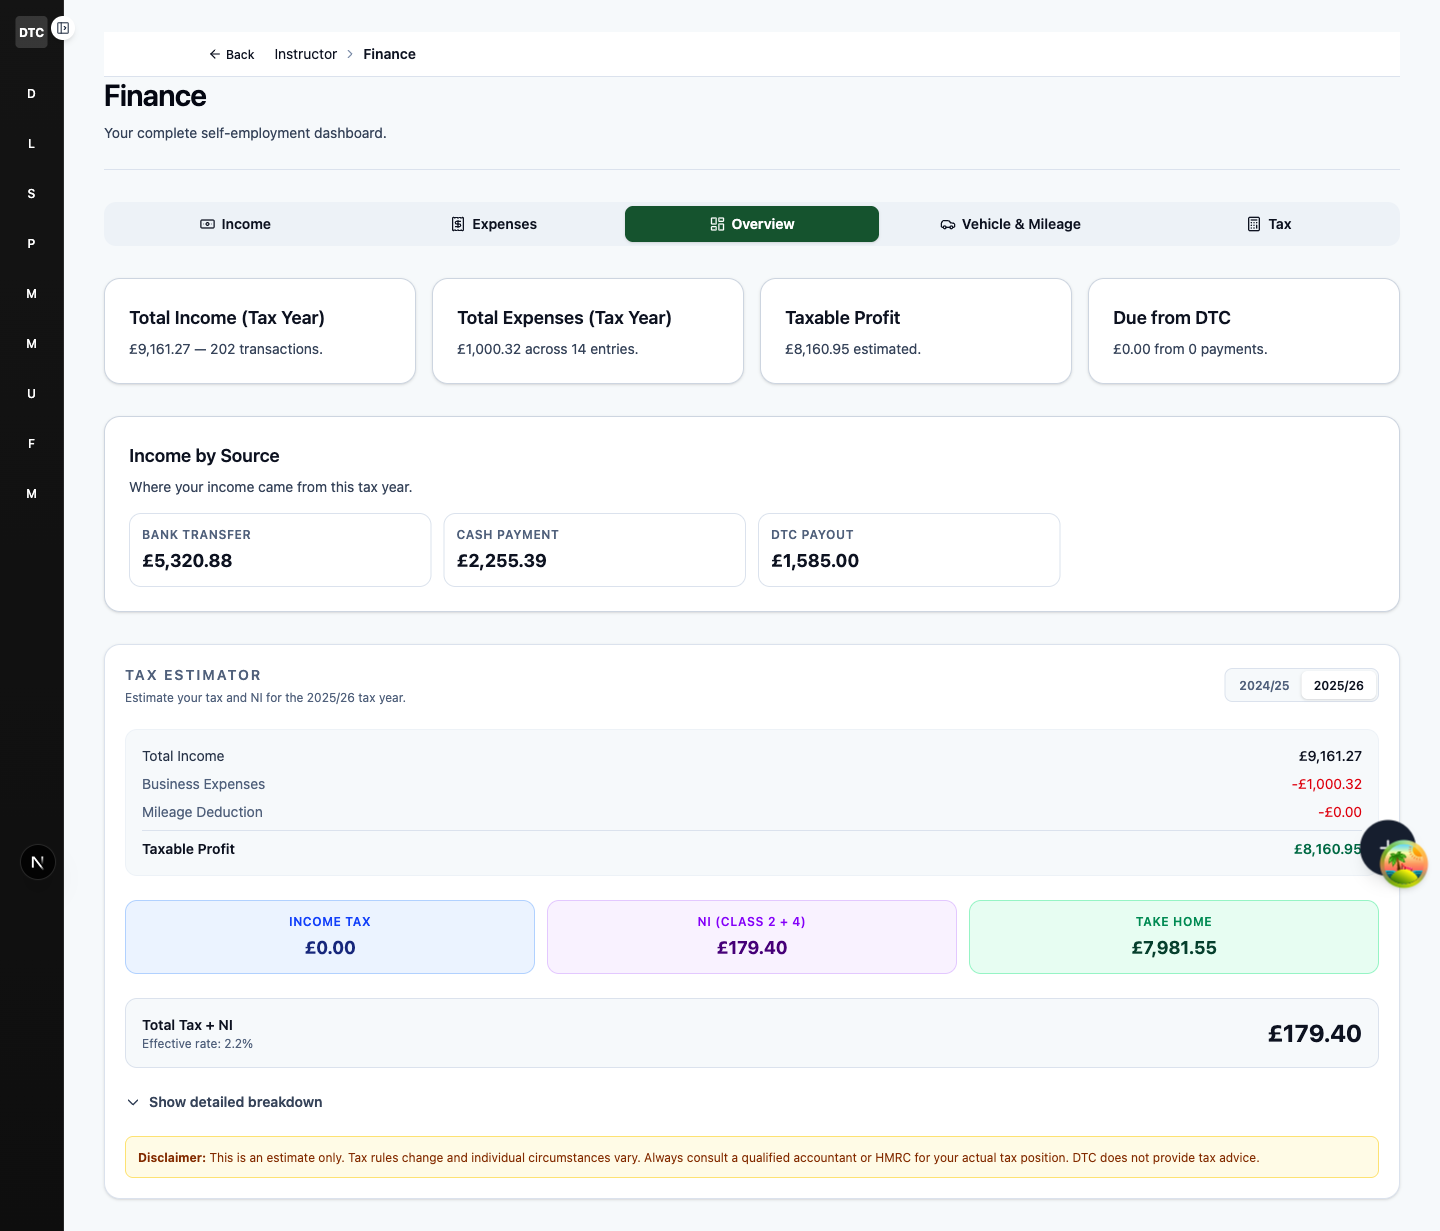The image size is (1440, 1231).
Task: Select the 2024/25 tax year toggle
Action: click(1264, 685)
